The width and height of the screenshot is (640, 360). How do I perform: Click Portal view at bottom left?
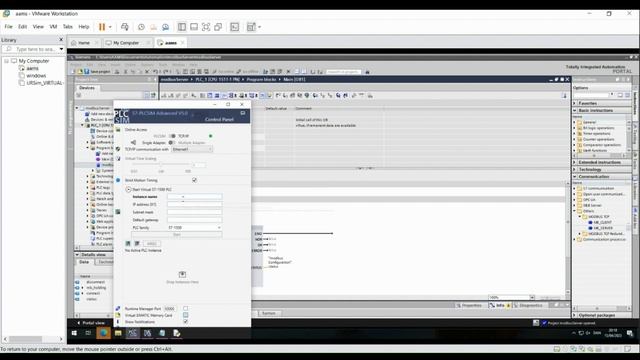(x=91, y=323)
